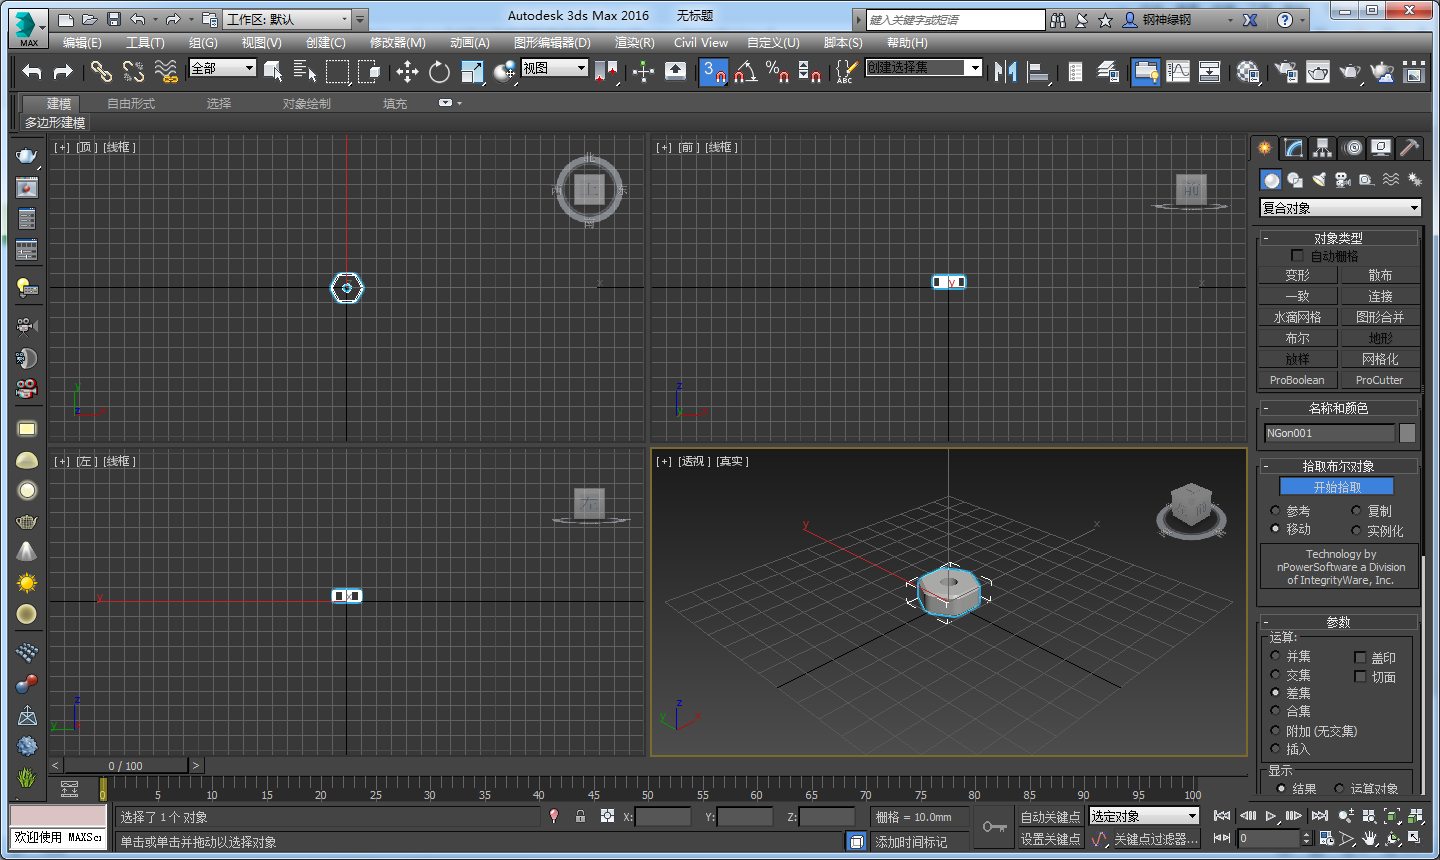Screen dimensions: 1440x860
Task: Select the 复制 radio option
Action: 1356,511
